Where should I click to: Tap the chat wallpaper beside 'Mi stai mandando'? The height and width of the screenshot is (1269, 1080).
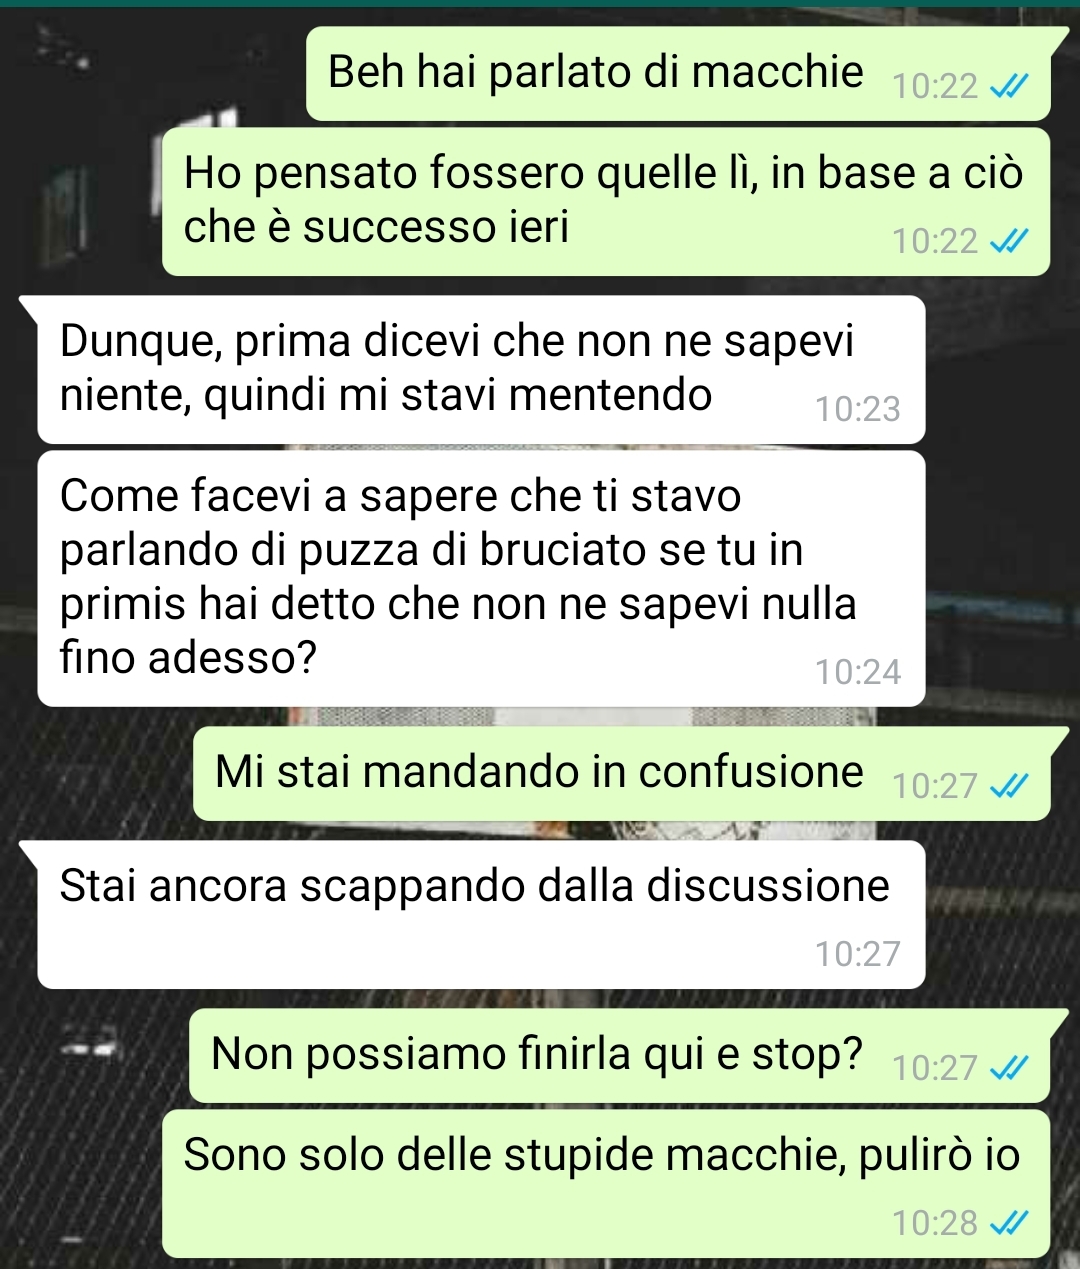[95, 774]
